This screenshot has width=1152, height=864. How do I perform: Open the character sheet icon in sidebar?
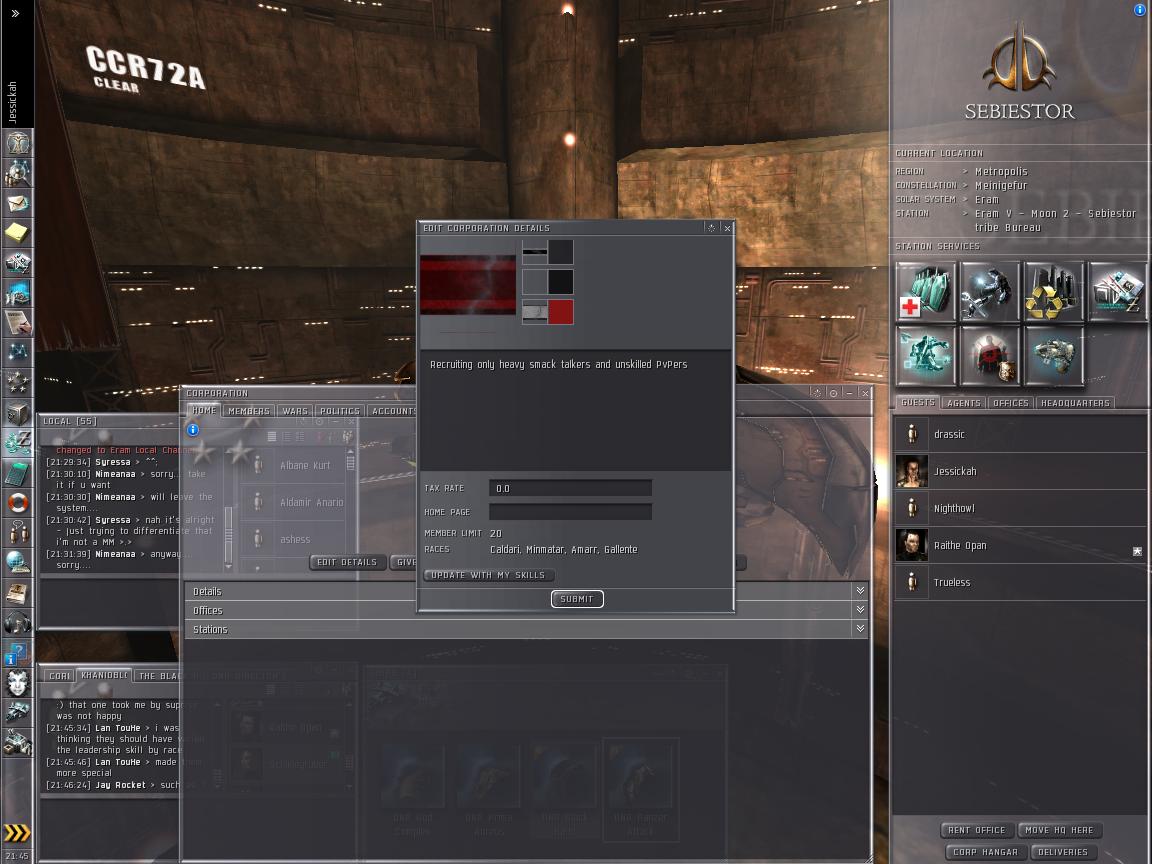(x=17, y=143)
